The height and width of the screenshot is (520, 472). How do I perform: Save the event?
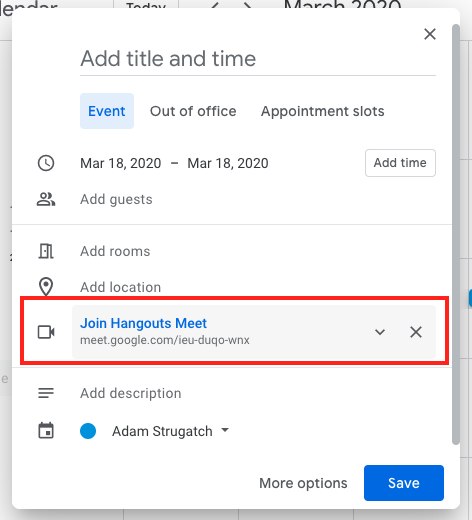tap(404, 483)
